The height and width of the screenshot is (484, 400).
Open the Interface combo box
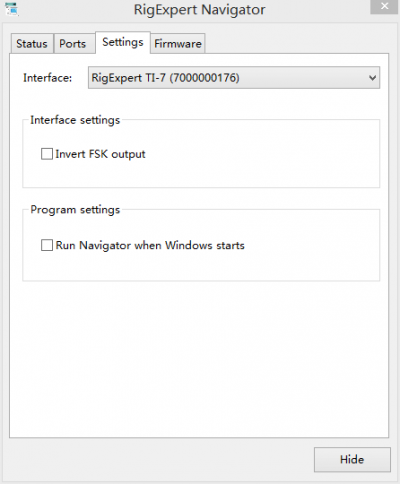point(234,78)
